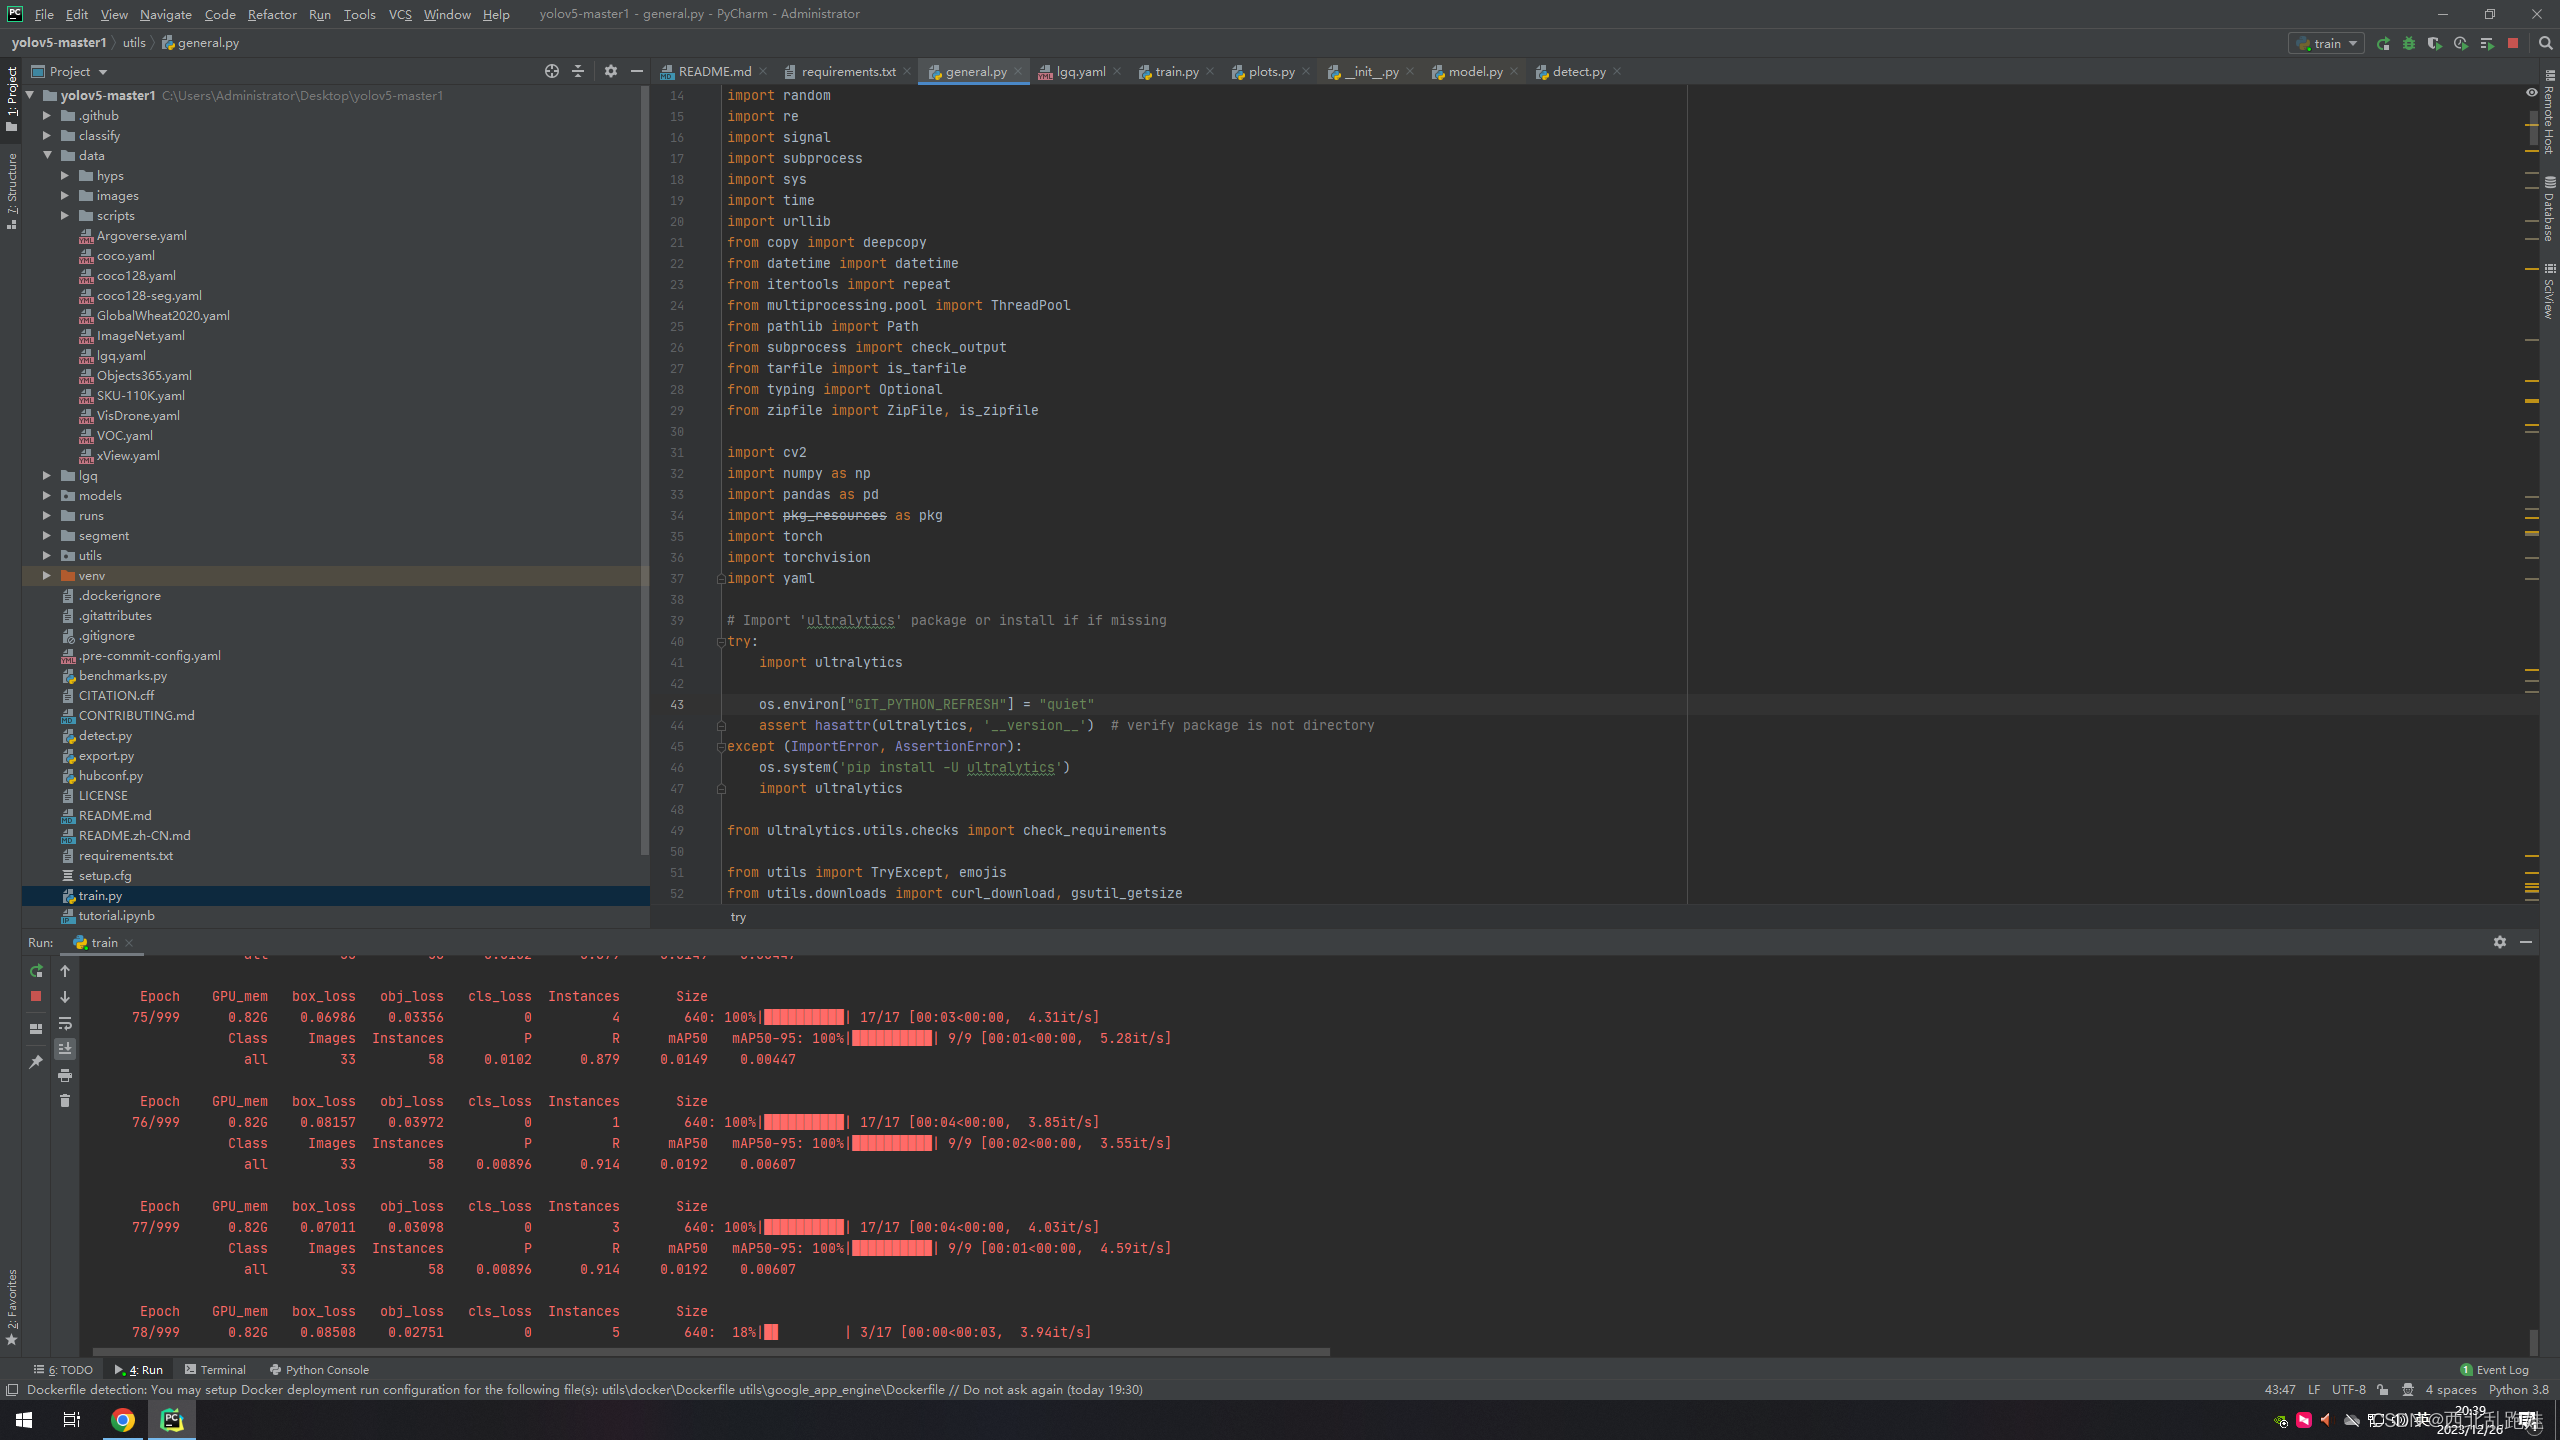Stop the process using the top toolbar's red square
The image size is (2560, 1440).
click(2512, 43)
